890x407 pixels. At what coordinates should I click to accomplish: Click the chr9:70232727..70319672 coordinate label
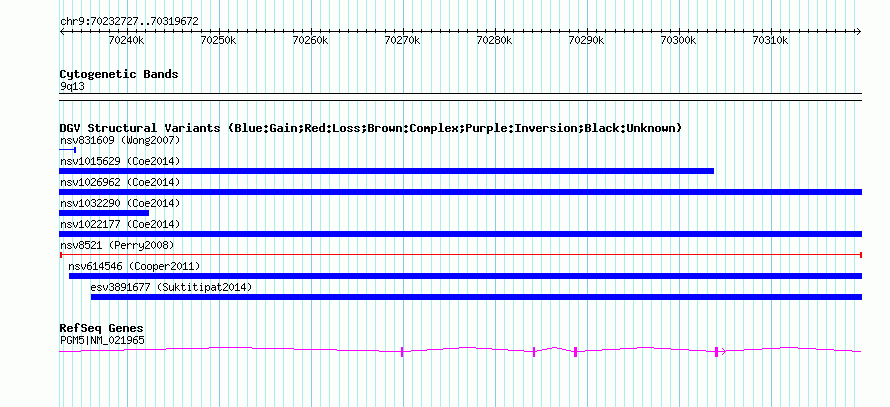click(x=129, y=21)
